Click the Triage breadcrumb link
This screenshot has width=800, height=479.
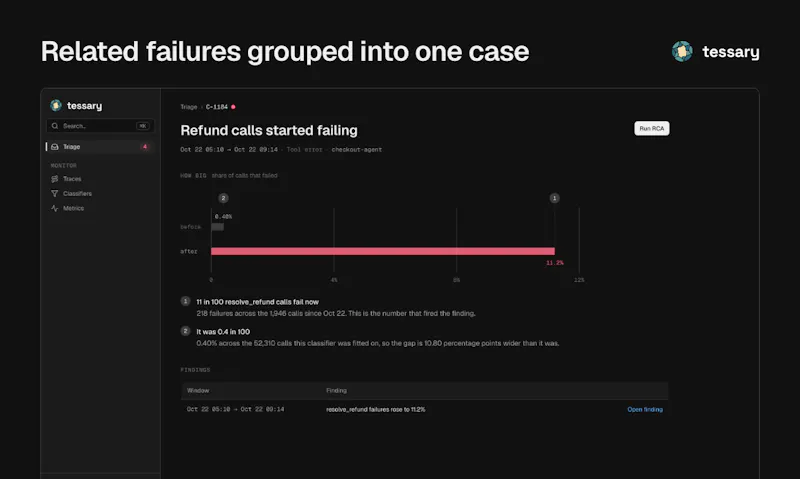tap(189, 107)
